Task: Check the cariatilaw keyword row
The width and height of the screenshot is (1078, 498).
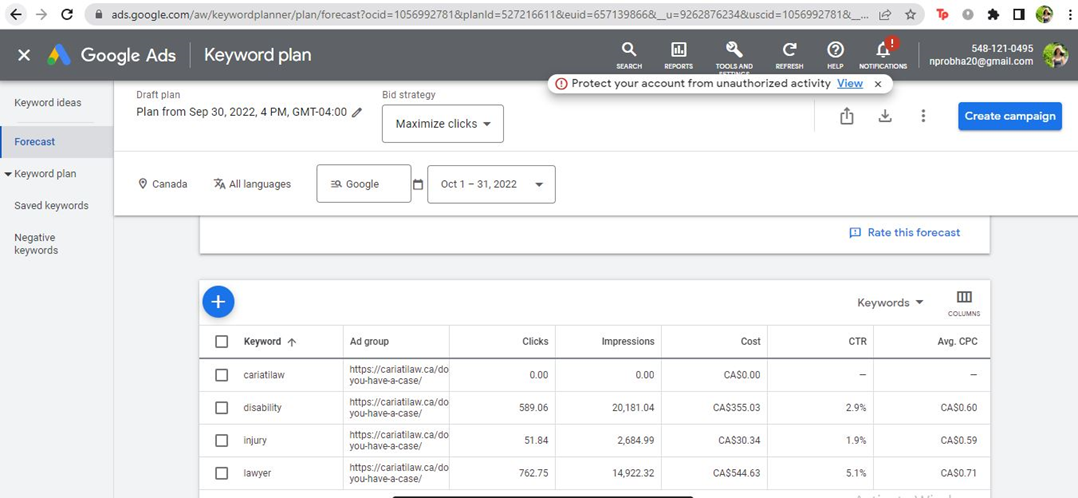Action: (x=221, y=375)
